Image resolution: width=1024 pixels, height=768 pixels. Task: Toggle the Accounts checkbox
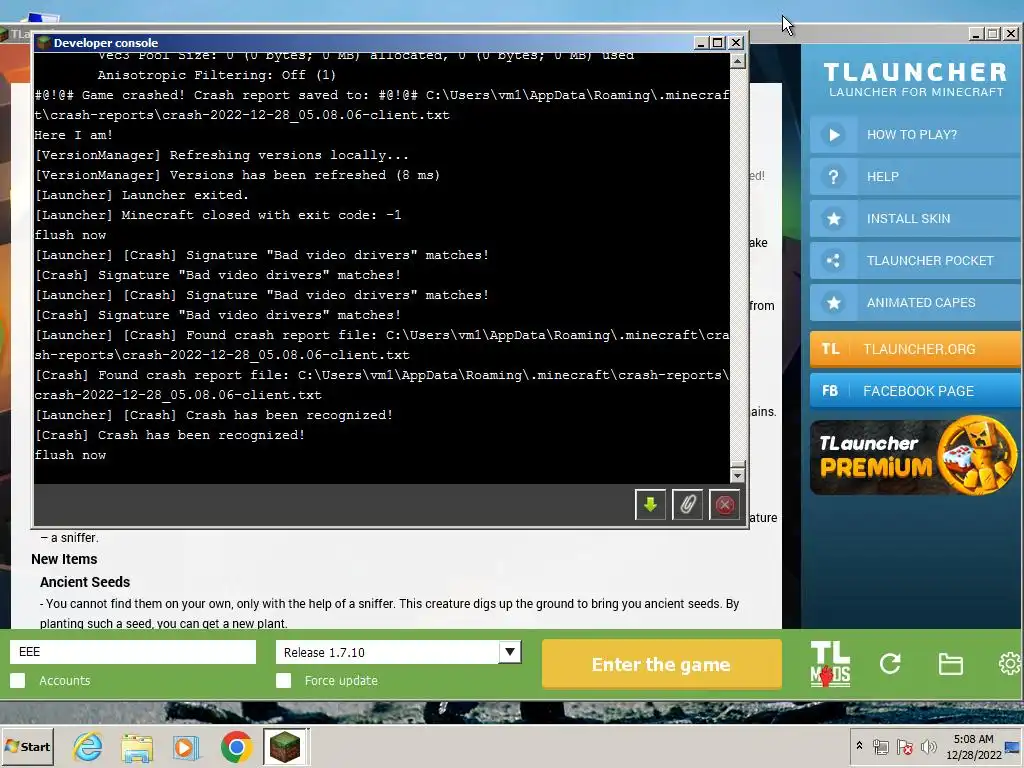18,680
